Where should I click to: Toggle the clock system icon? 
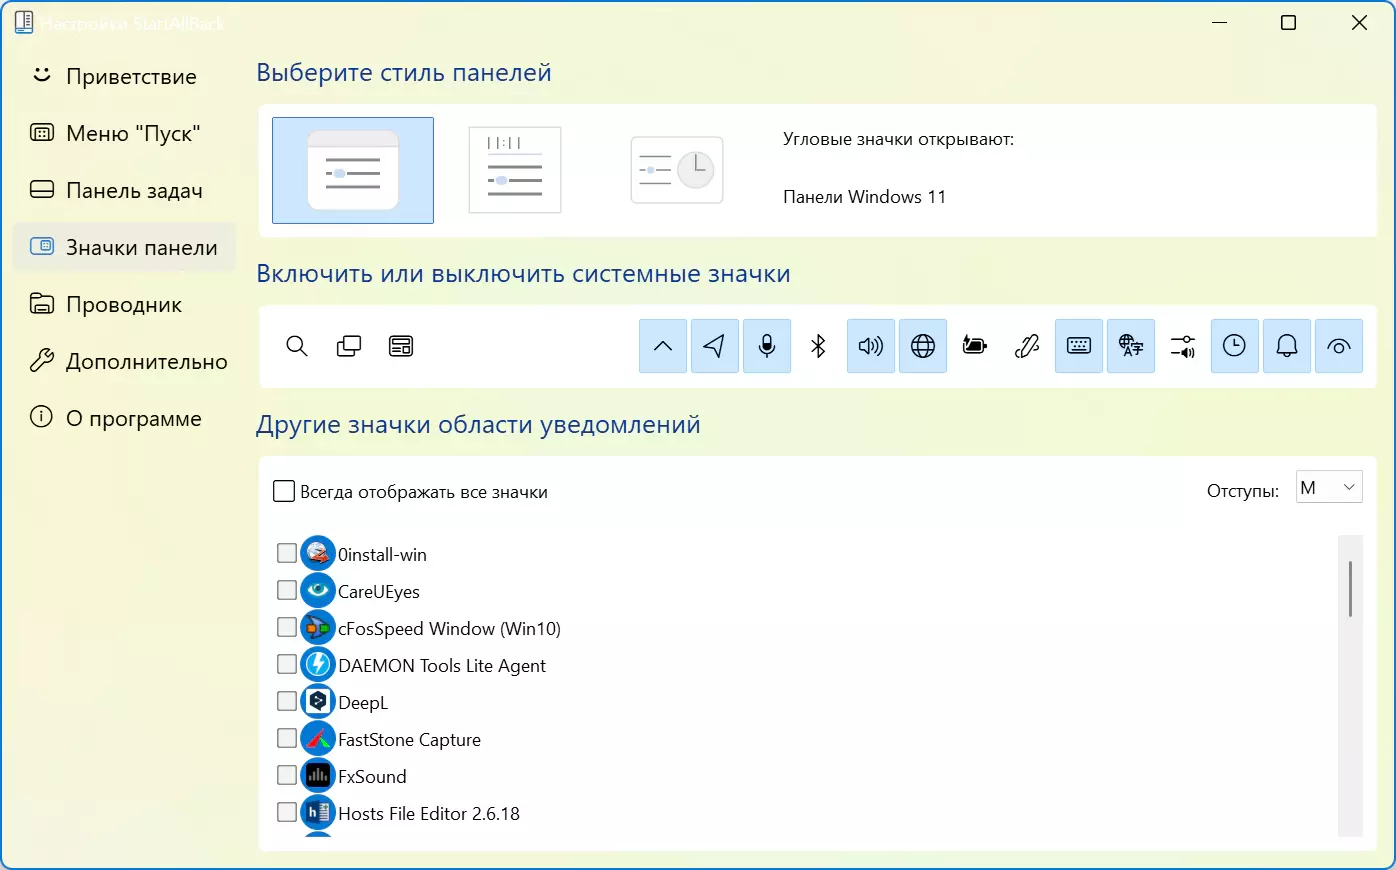[x=1235, y=346]
